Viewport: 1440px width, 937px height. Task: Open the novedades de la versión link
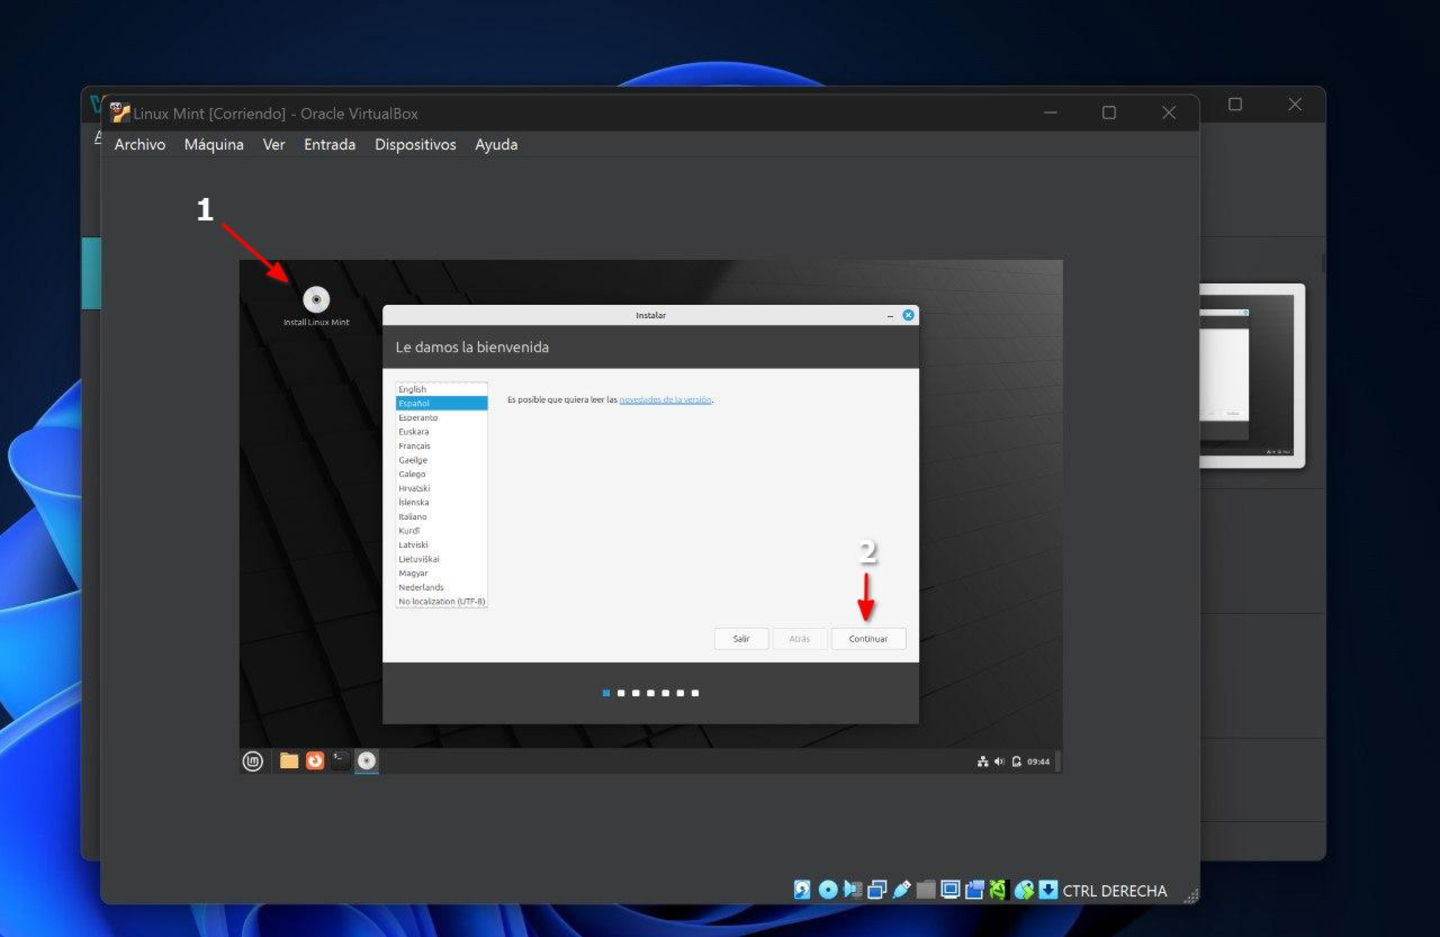(x=666, y=400)
